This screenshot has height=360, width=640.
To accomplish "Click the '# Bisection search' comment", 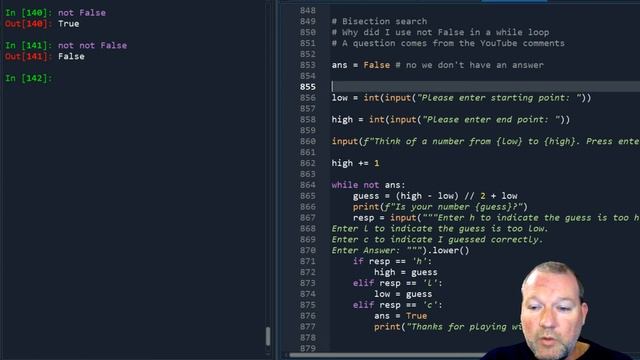I will point(379,21).
